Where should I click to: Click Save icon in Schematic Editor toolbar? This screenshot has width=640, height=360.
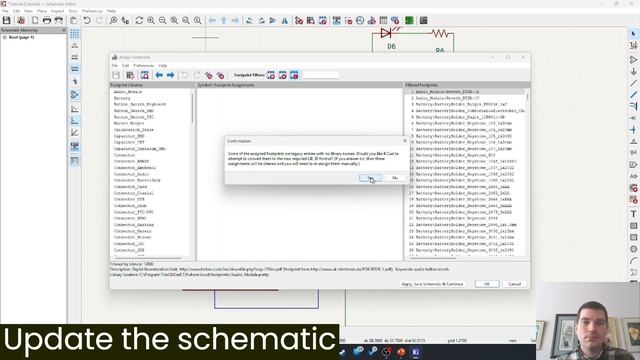coord(7,20)
